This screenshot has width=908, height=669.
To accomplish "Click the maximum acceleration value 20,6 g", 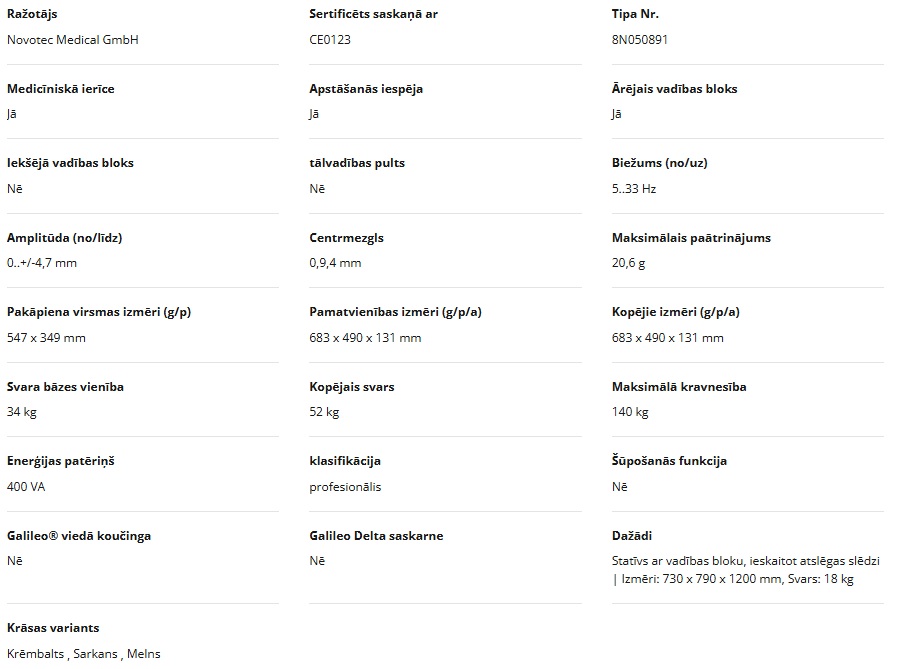I will 629,263.
